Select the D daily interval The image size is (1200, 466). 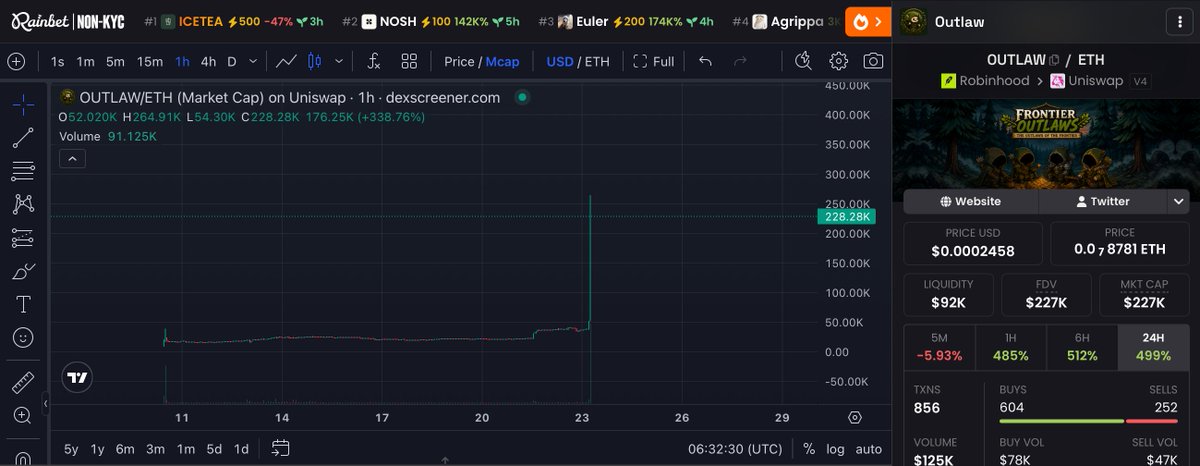click(232, 61)
